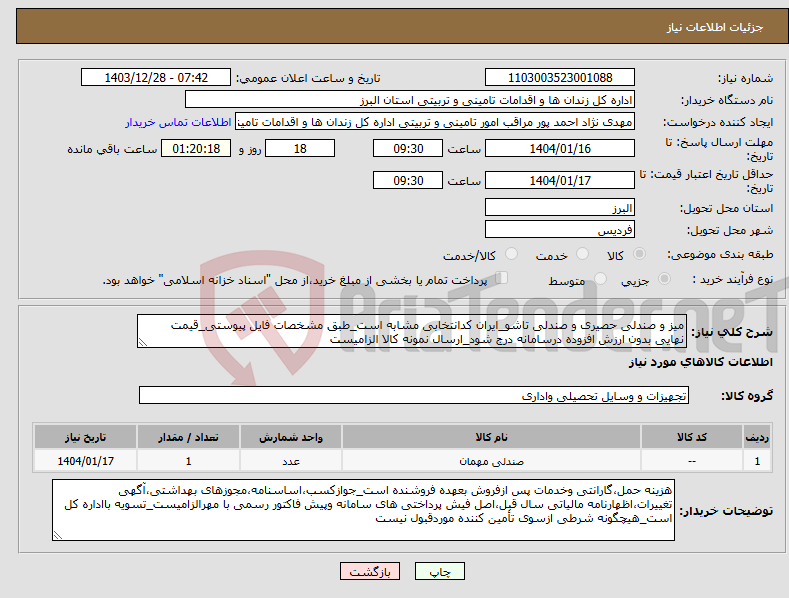Screen dimensions: 789x598
Task: Select the خدمت radio button
Action: pyautogui.click(x=582, y=254)
